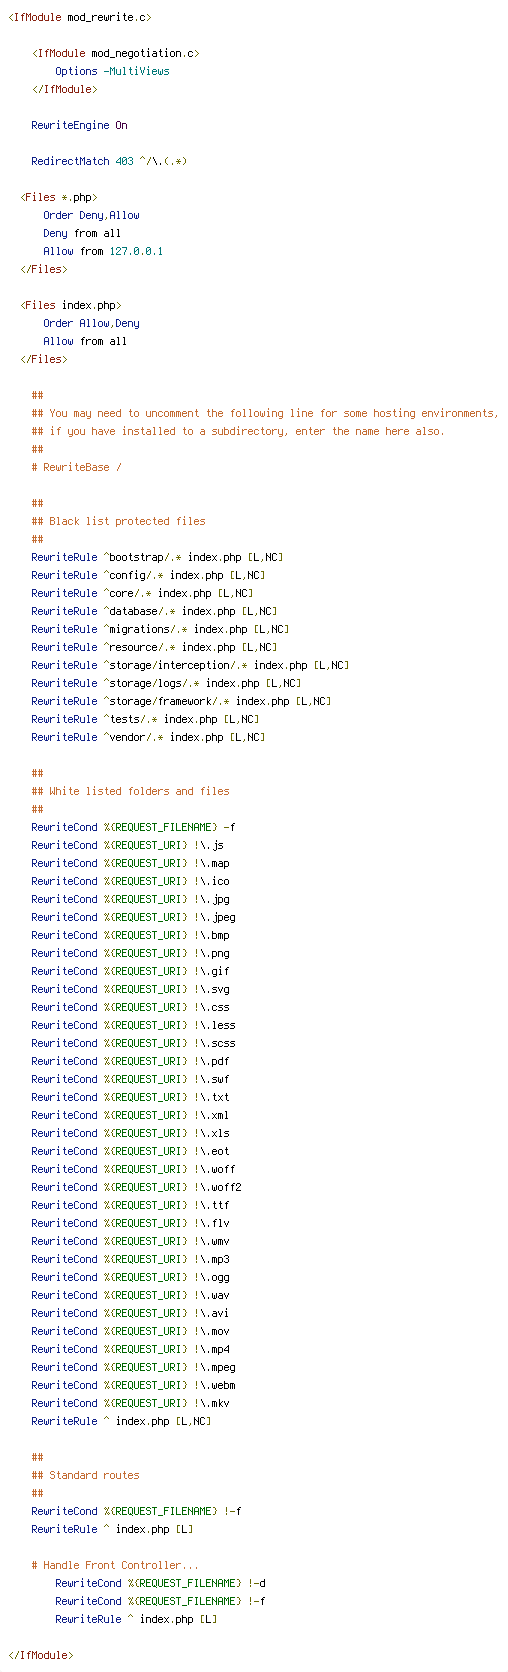Click the RewriteRule for ^bootstrap/.*

pyautogui.click(x=157, y=557)
